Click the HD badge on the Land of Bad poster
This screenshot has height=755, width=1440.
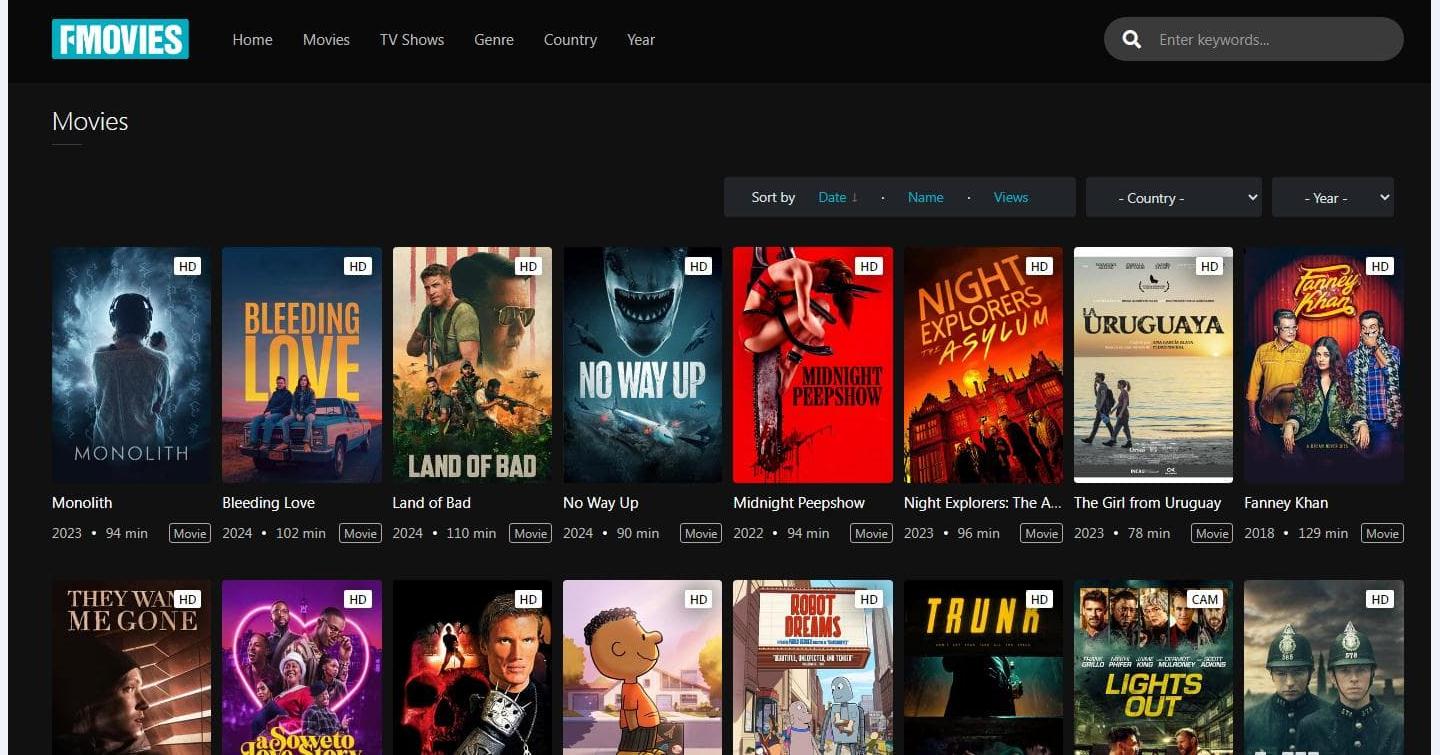[528, 266]
